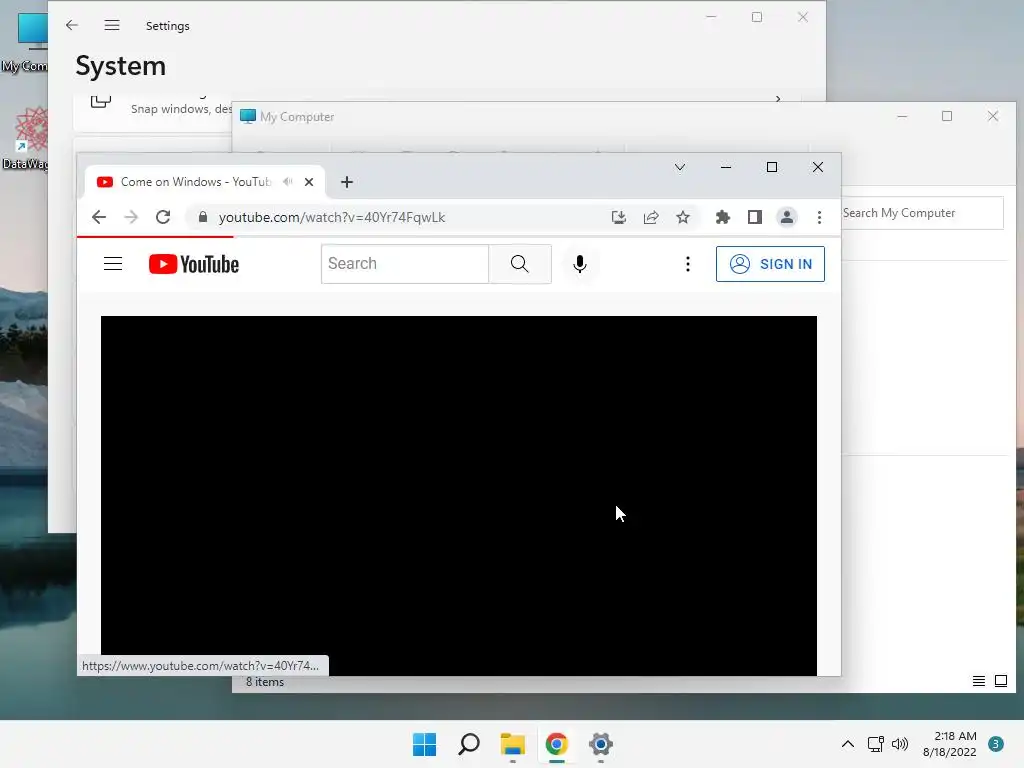Select My Computer desktop icon

click(x=25, y=42)
